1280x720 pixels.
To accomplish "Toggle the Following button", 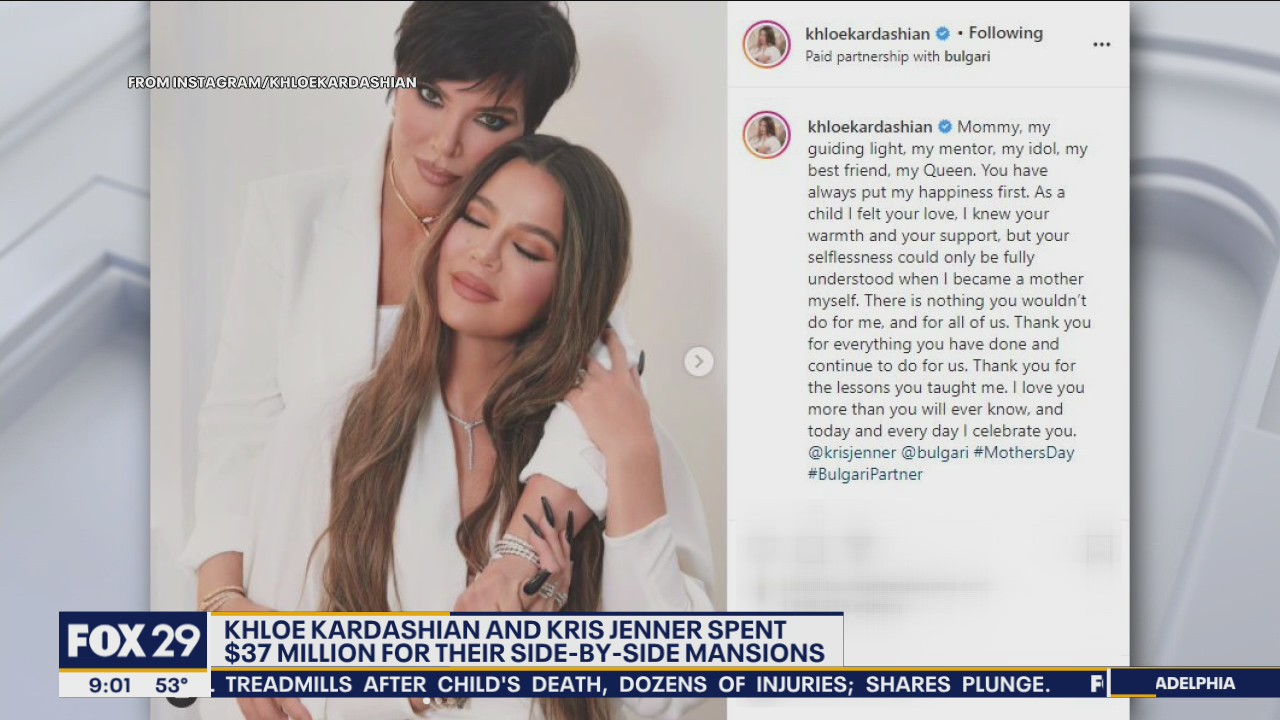I will pos(1006,33).
